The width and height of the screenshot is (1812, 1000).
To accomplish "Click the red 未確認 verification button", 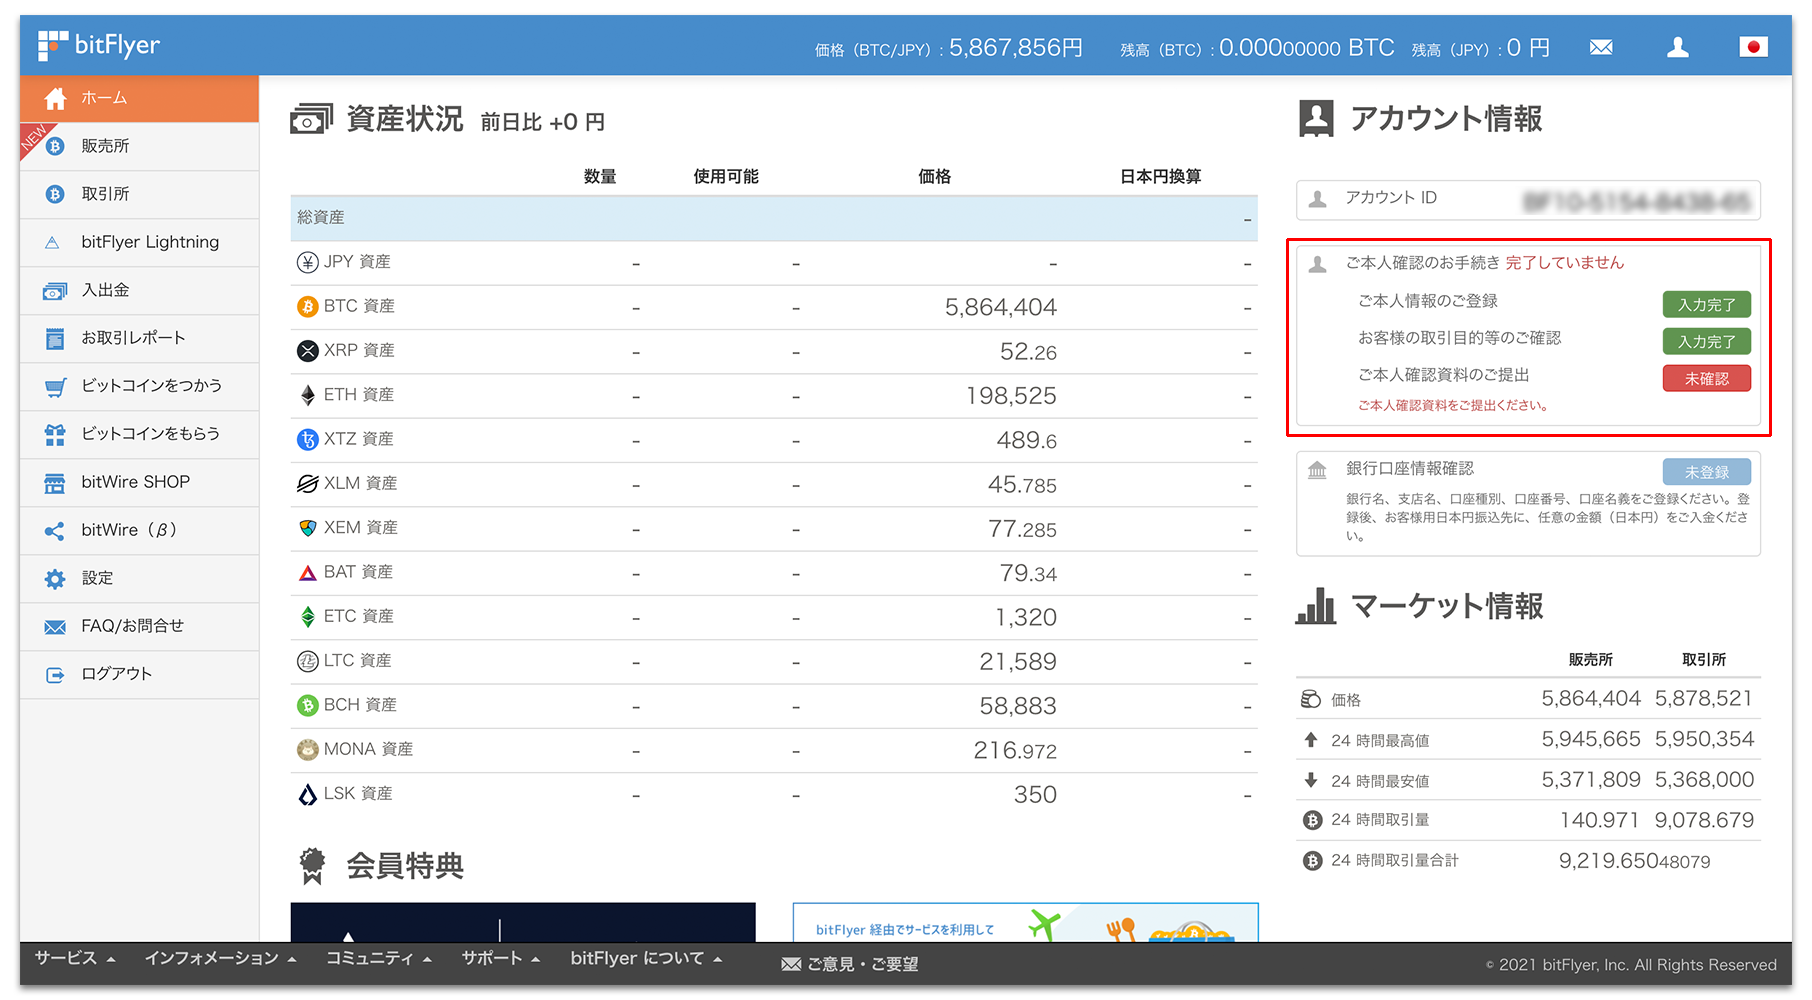I will click(x=1705, y=378).
